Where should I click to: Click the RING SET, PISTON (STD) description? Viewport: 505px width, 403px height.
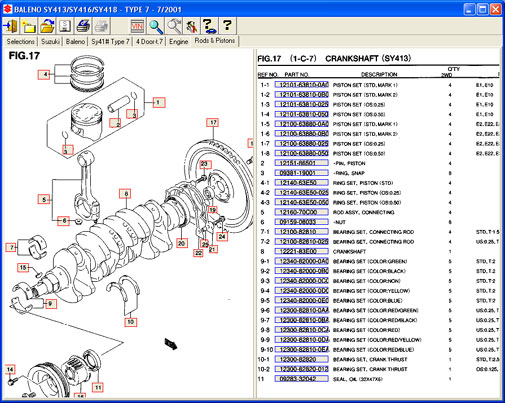coord(363,183)
